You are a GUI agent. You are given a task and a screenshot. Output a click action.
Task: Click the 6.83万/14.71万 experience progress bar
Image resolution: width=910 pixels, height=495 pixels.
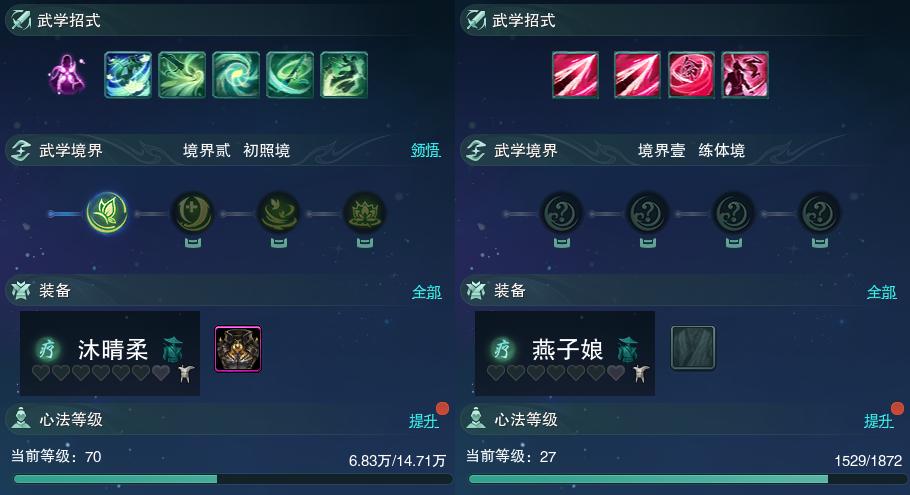[x=233, y=479]
